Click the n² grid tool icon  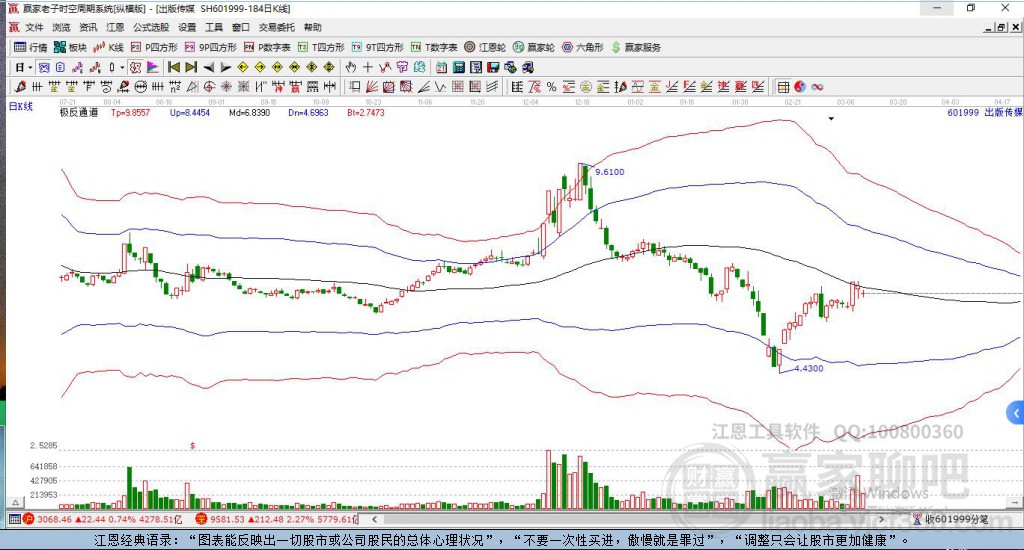(175, 87)
